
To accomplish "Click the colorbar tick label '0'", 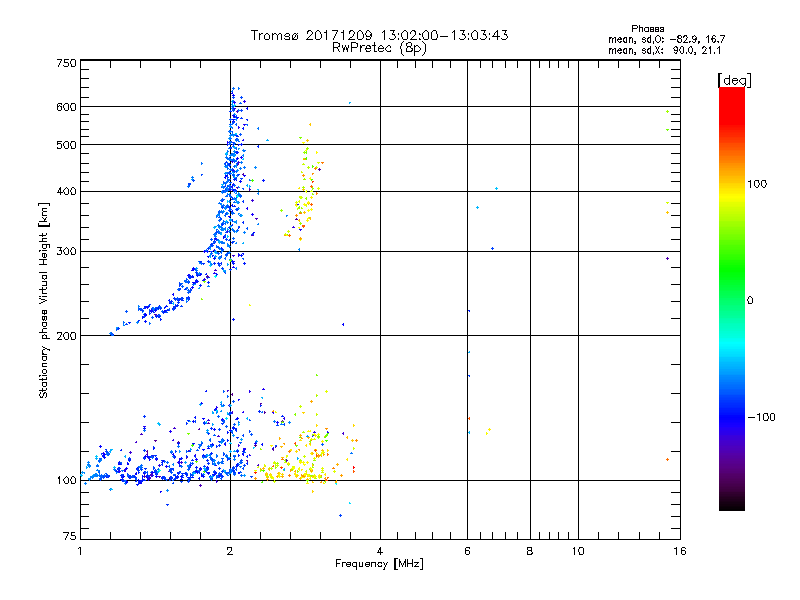I will point(749,301).
